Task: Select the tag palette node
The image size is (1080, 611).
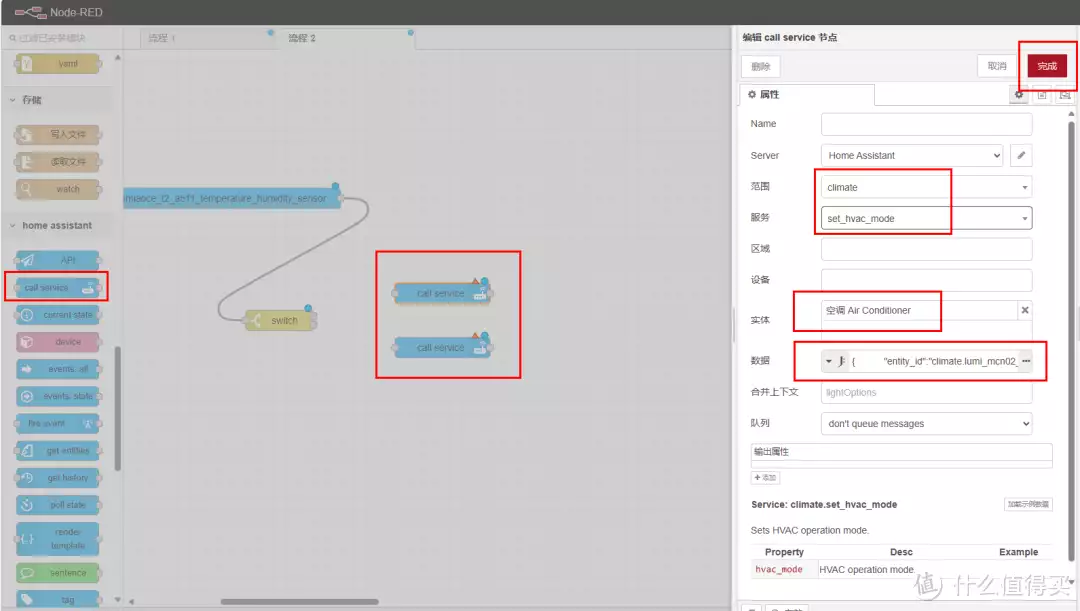Action: click(x=59, y=600)
